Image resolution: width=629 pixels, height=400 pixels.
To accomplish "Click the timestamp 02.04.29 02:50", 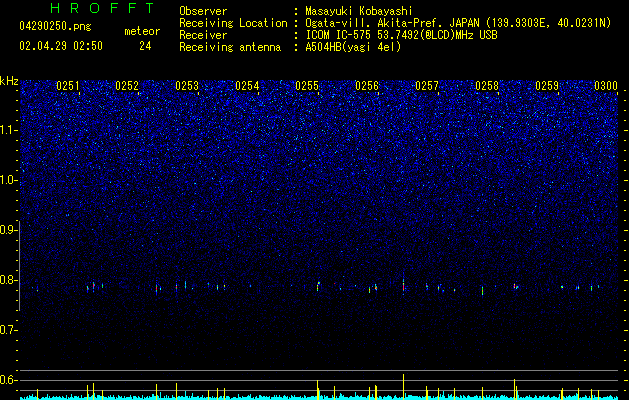I will (x=61, y=46).
